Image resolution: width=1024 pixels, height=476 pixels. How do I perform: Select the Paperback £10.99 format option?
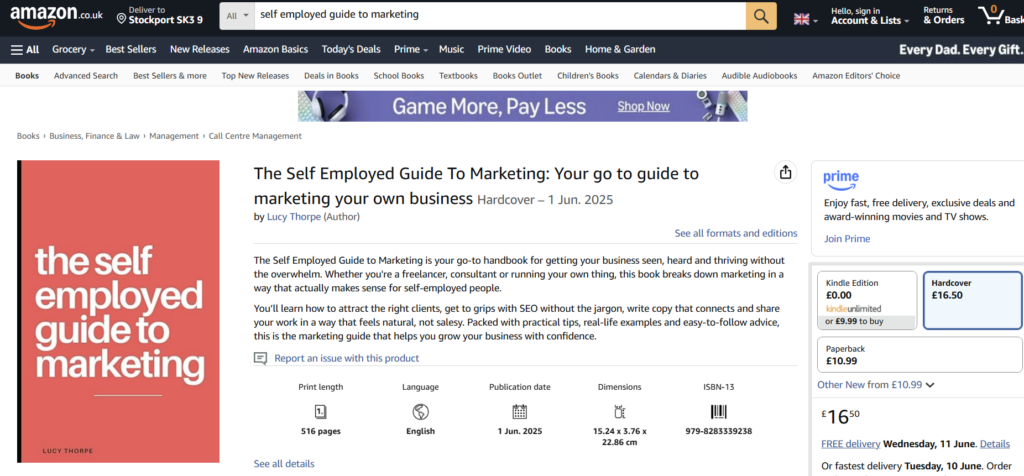(920, 355)
